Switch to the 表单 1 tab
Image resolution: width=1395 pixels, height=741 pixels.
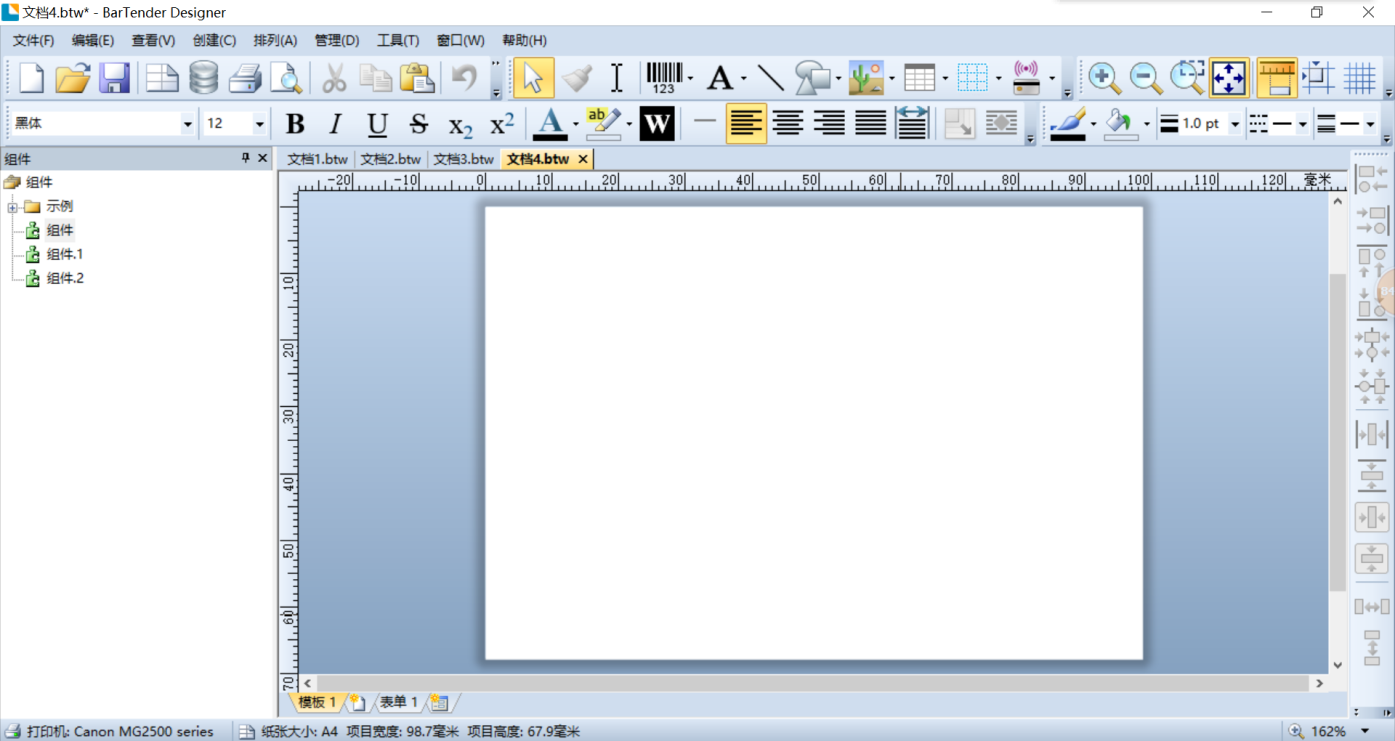coord(399,702)
